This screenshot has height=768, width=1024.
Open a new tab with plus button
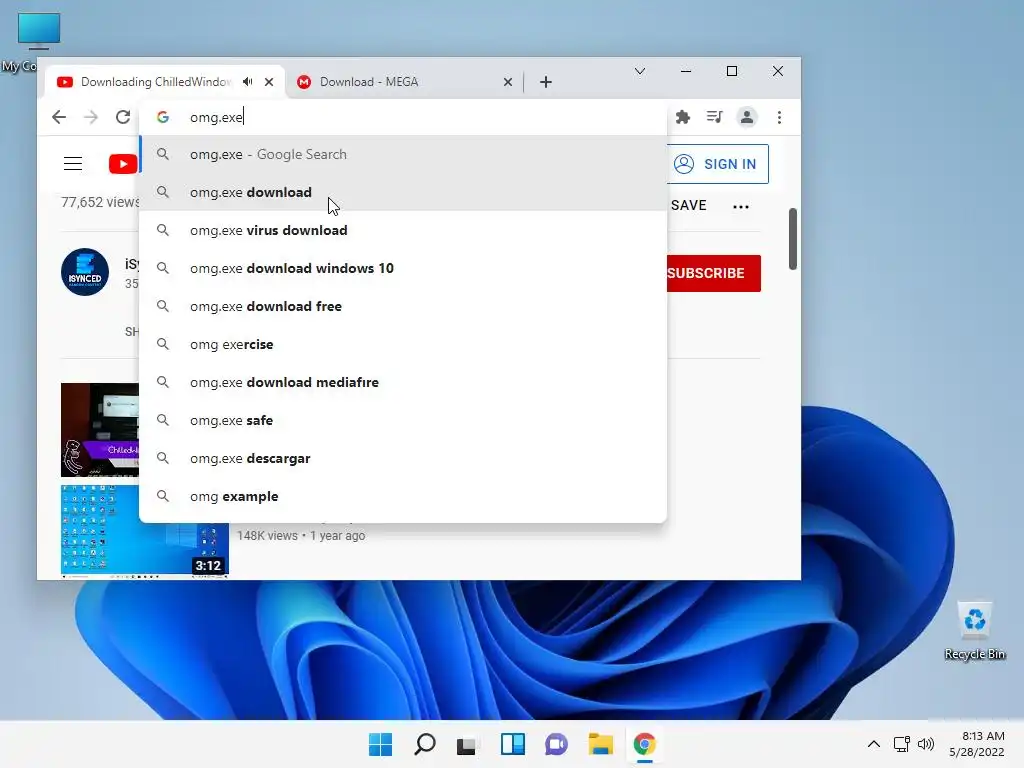(546, 82)
